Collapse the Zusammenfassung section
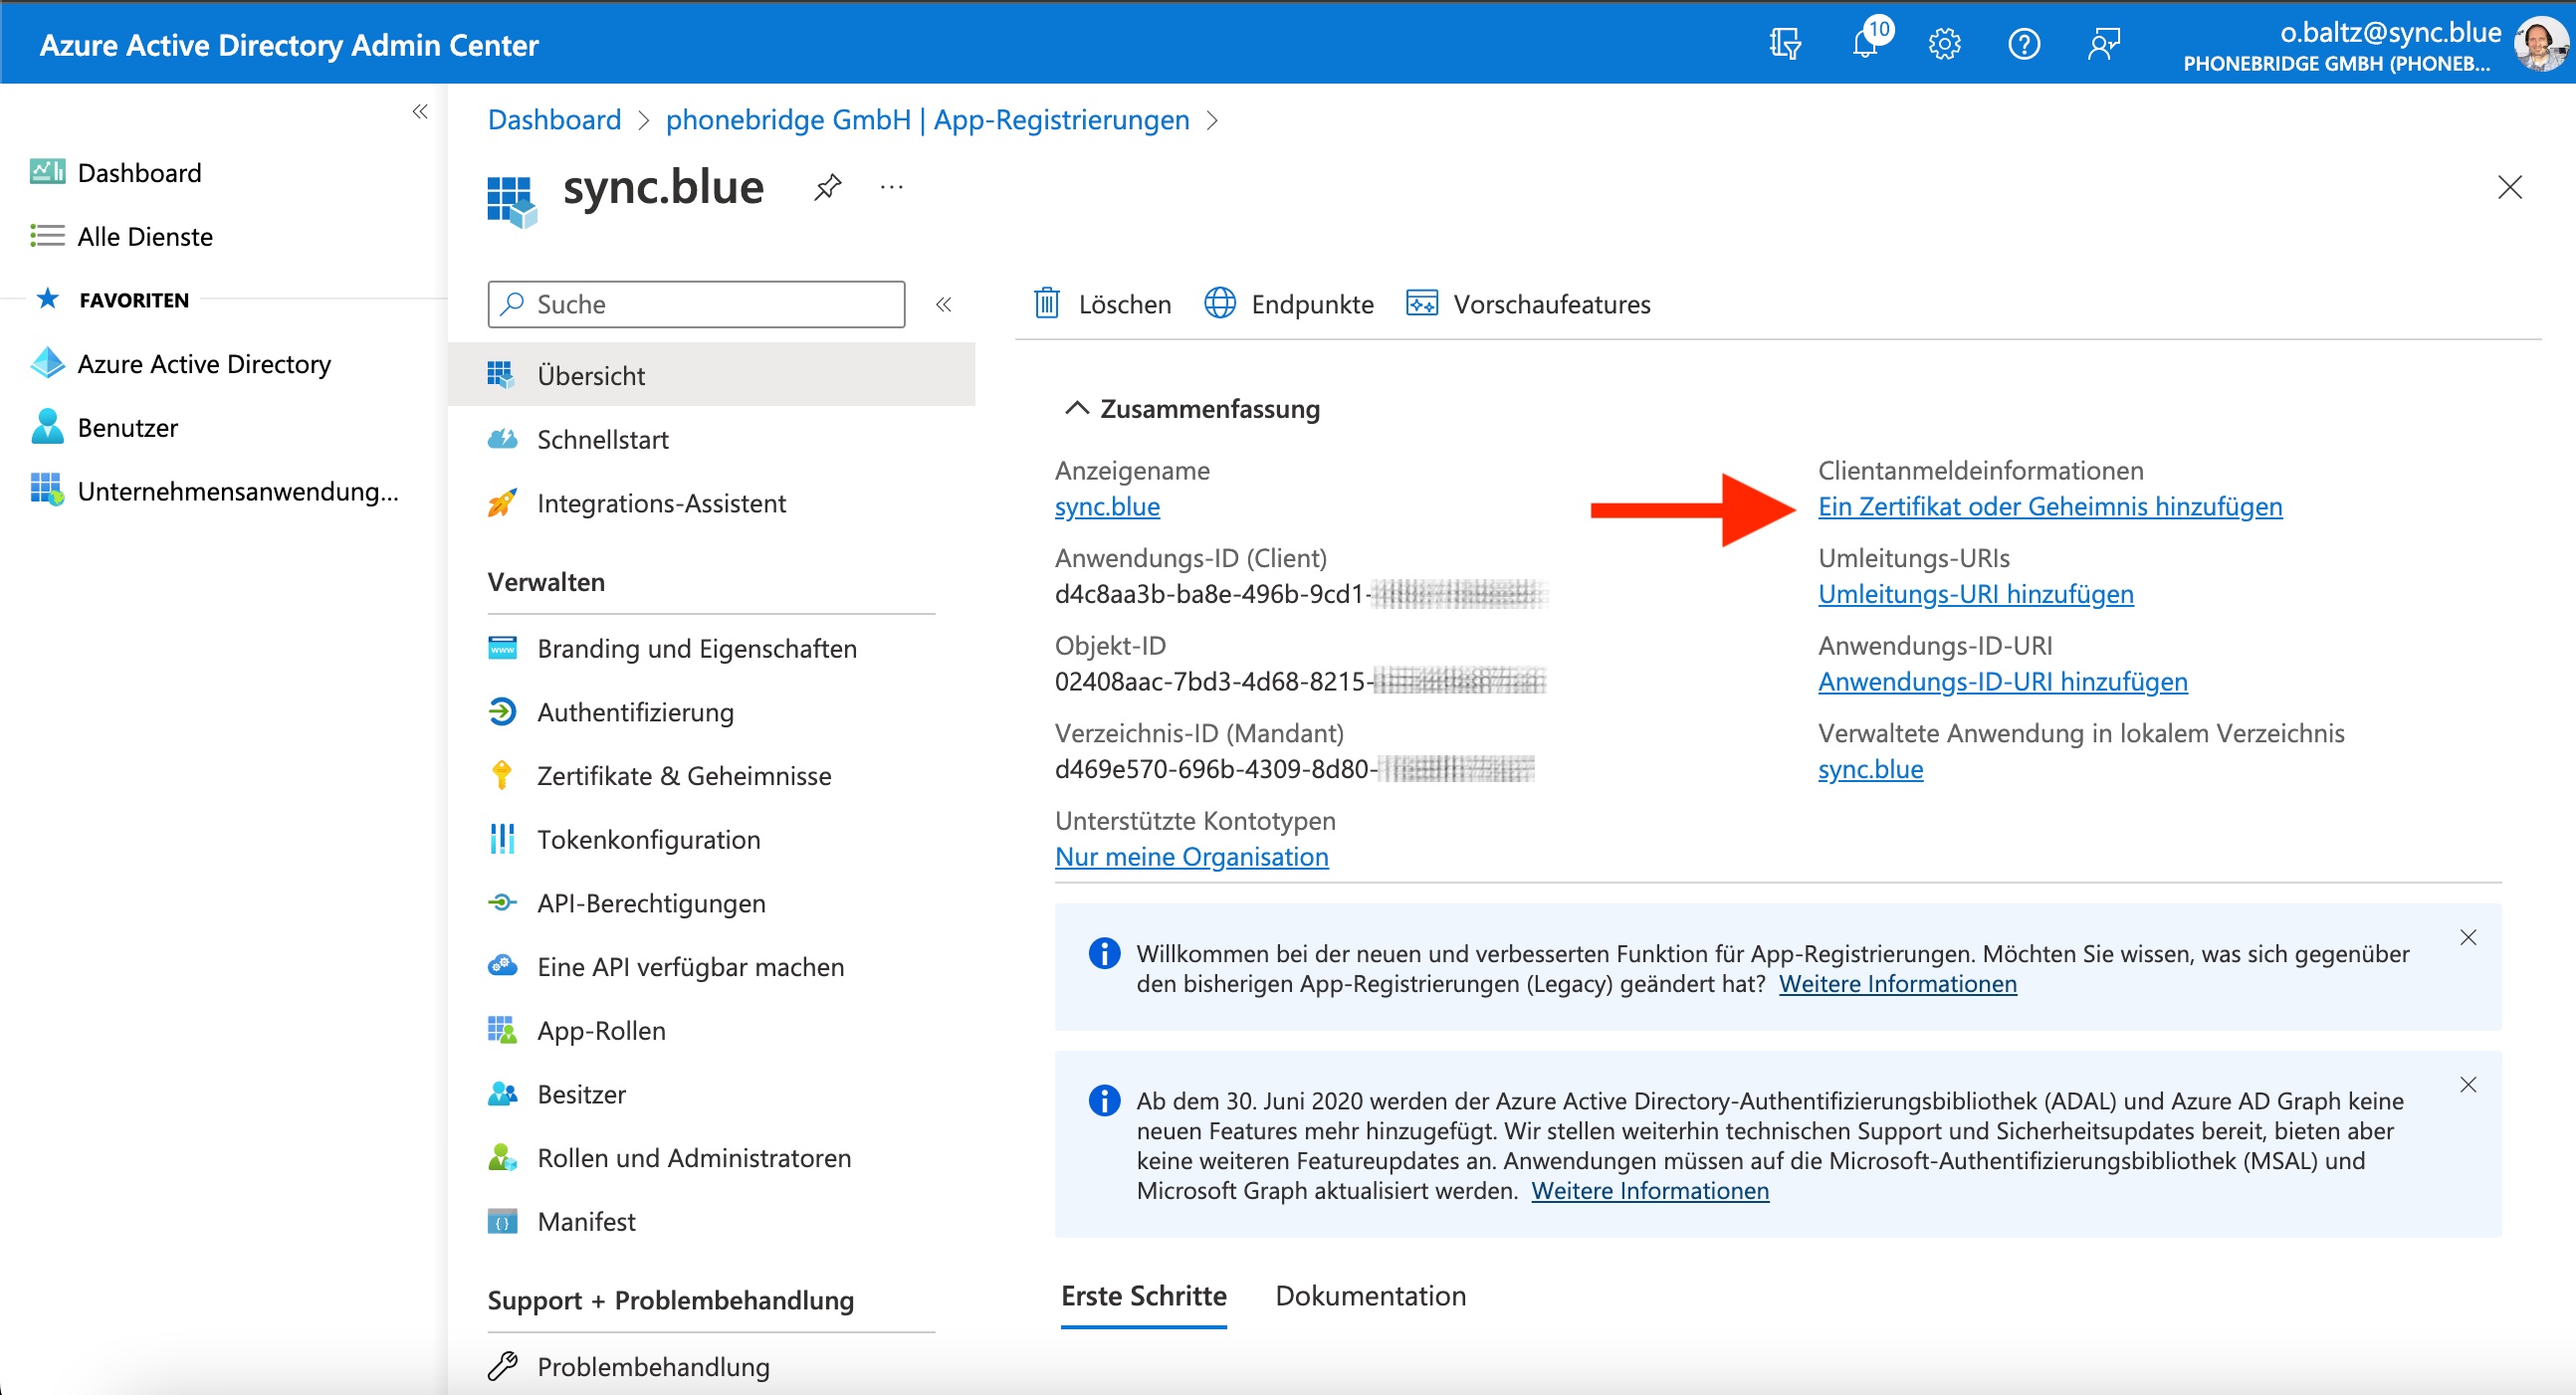Image resolution: width=2576 pixels, height=1395 pixels. point(1076,408)
